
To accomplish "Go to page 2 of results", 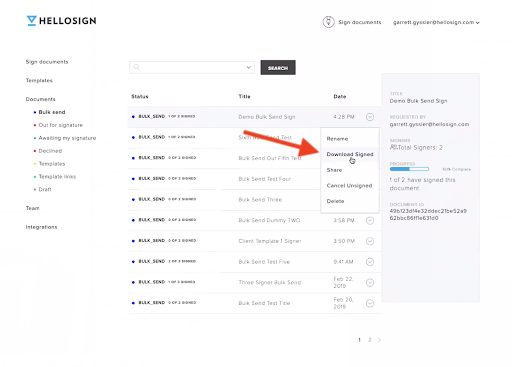I will 370,340.
